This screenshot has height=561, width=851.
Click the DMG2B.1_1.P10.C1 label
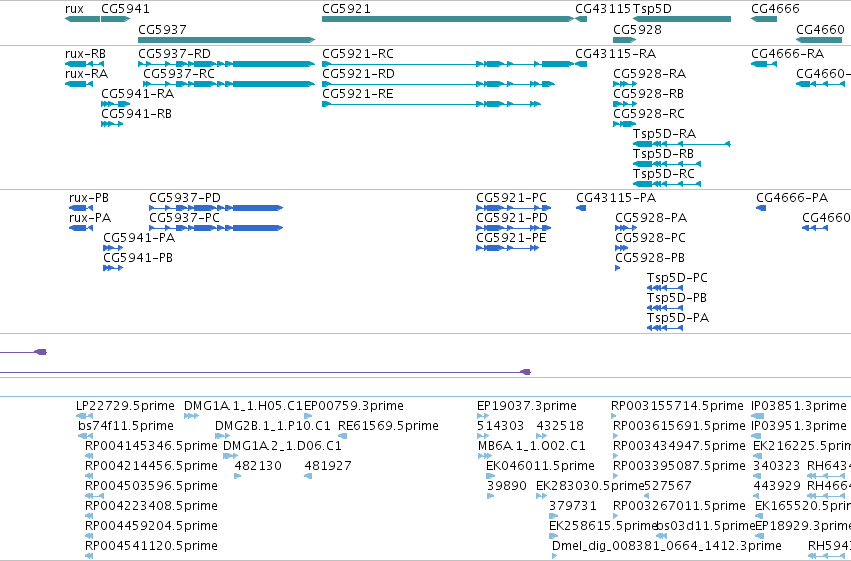pos(273,426)
